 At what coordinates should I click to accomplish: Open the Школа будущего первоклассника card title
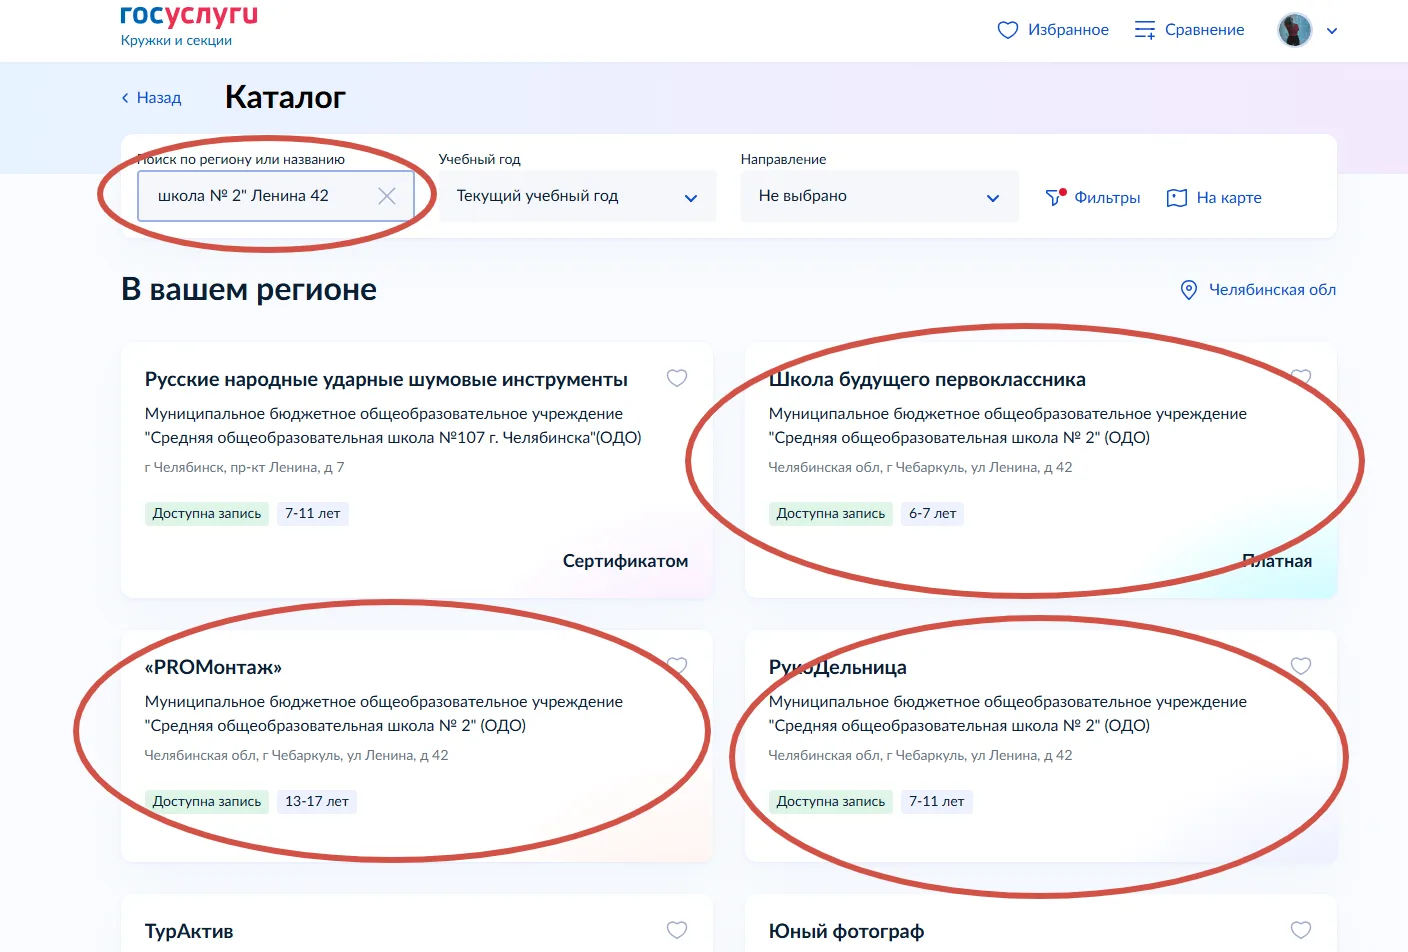[927, 379]
